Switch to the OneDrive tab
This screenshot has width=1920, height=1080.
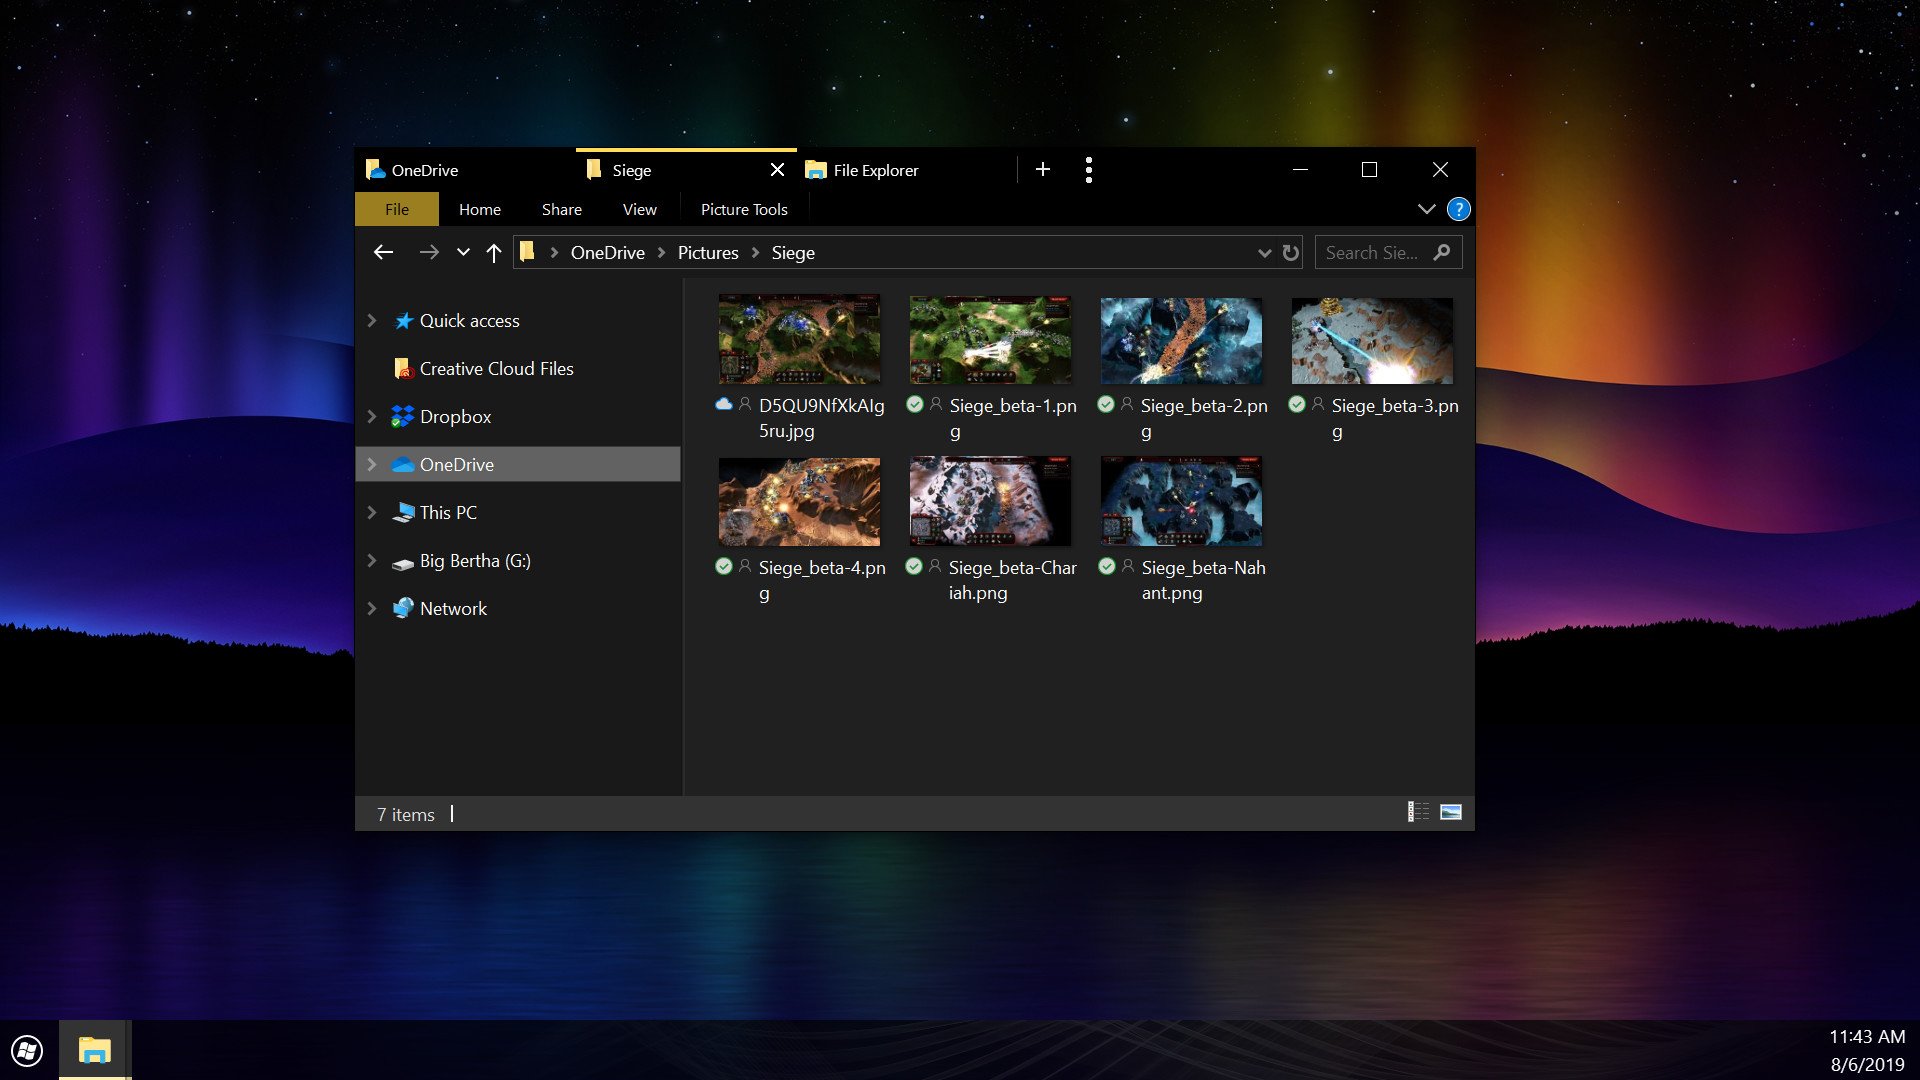(466, 170)
